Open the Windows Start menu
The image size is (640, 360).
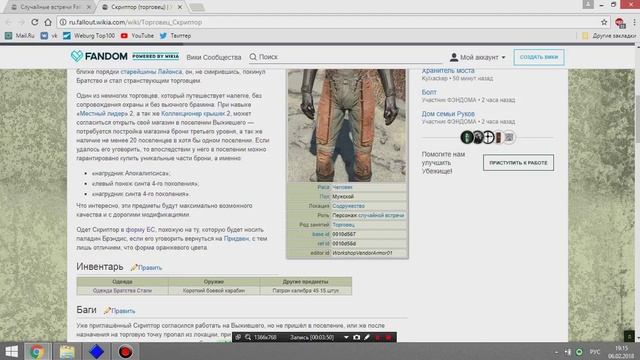(11, 351)
